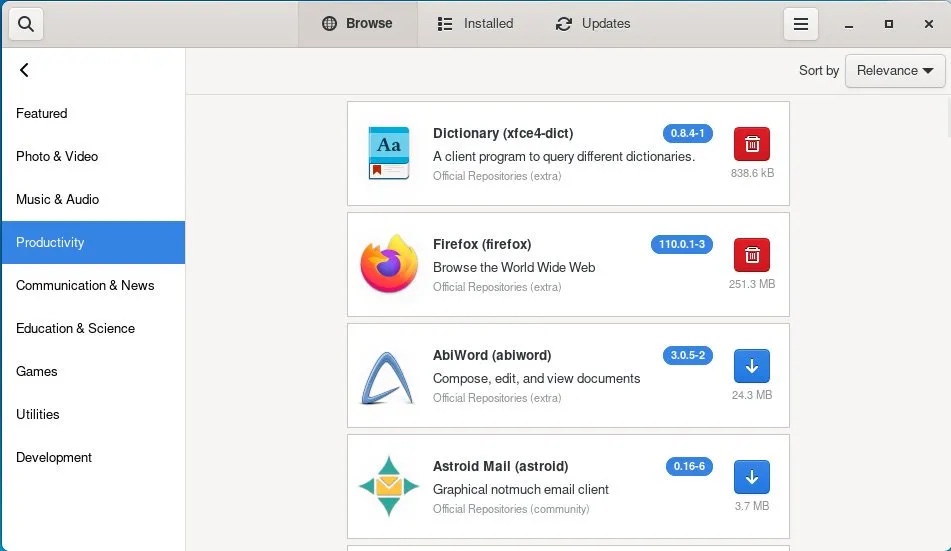The height and width of the screenshot is (551, 951).
Task: Switch to the Updates tab
Action: click(x=593, y=24)
